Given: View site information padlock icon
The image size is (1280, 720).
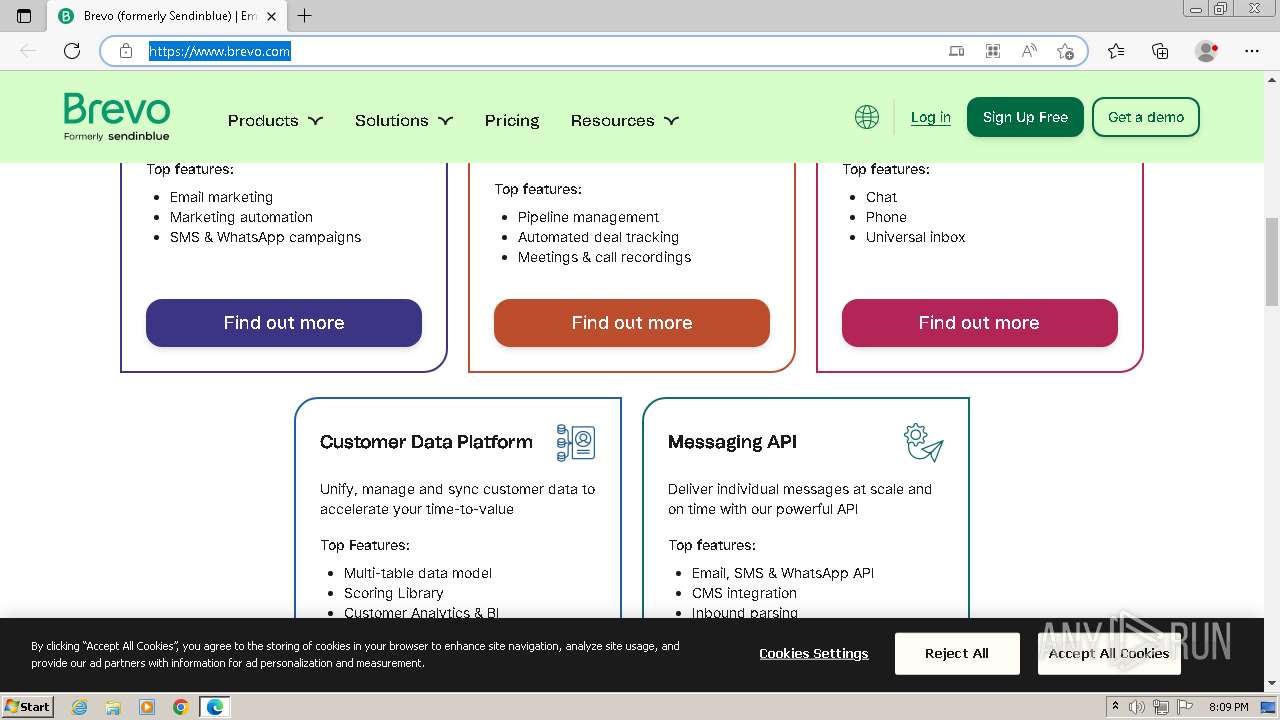Looking at the screenshot, I should tap(126, 51).
